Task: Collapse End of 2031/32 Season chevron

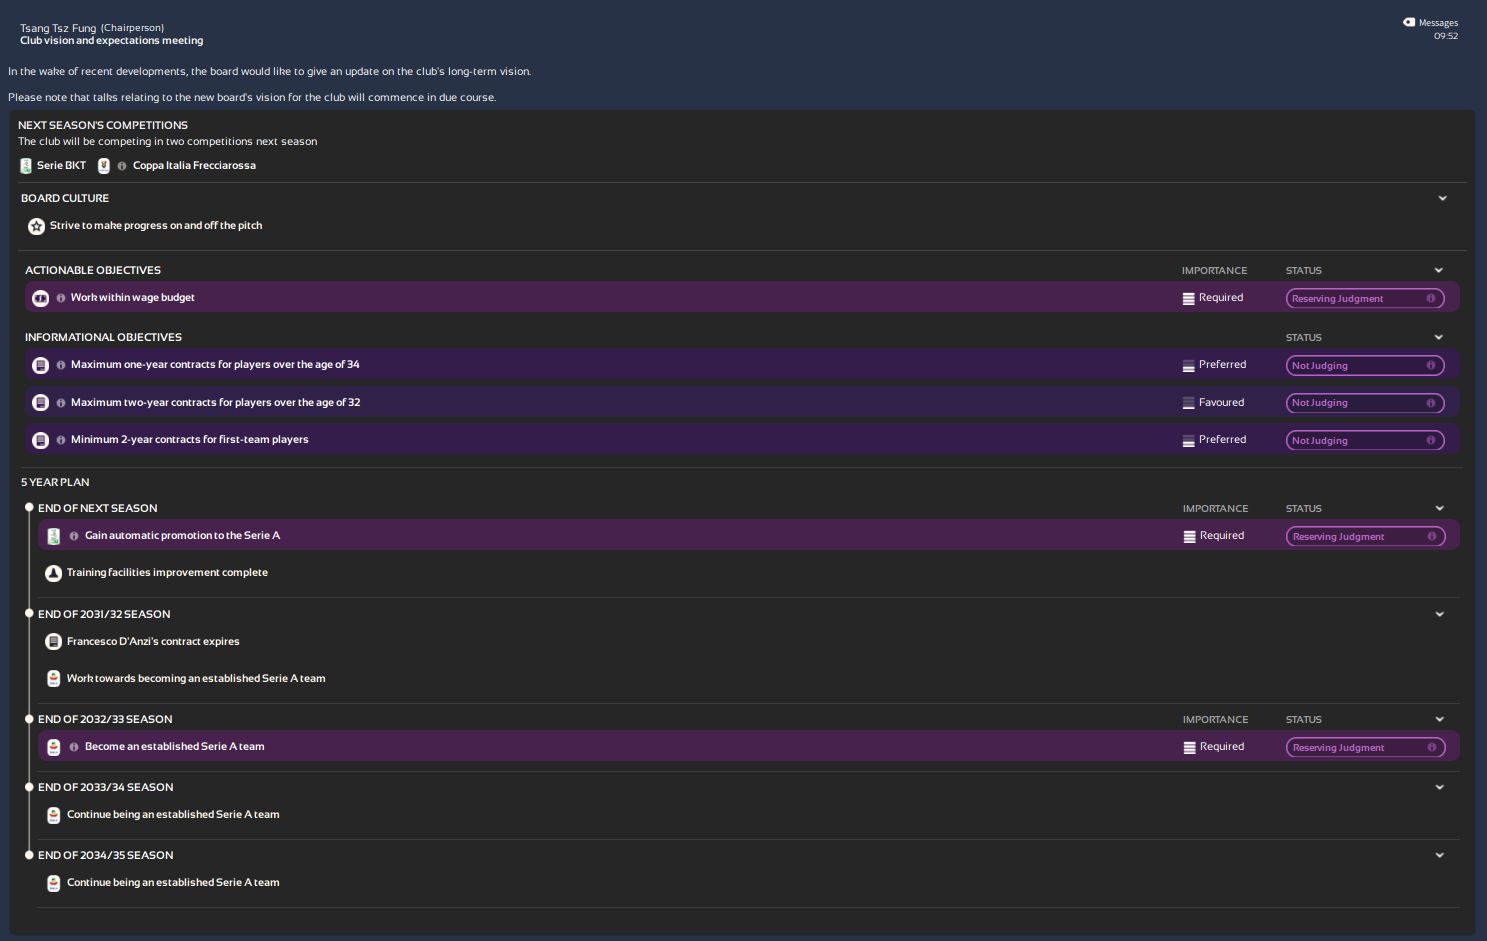Action: (x=1439, y=614)
